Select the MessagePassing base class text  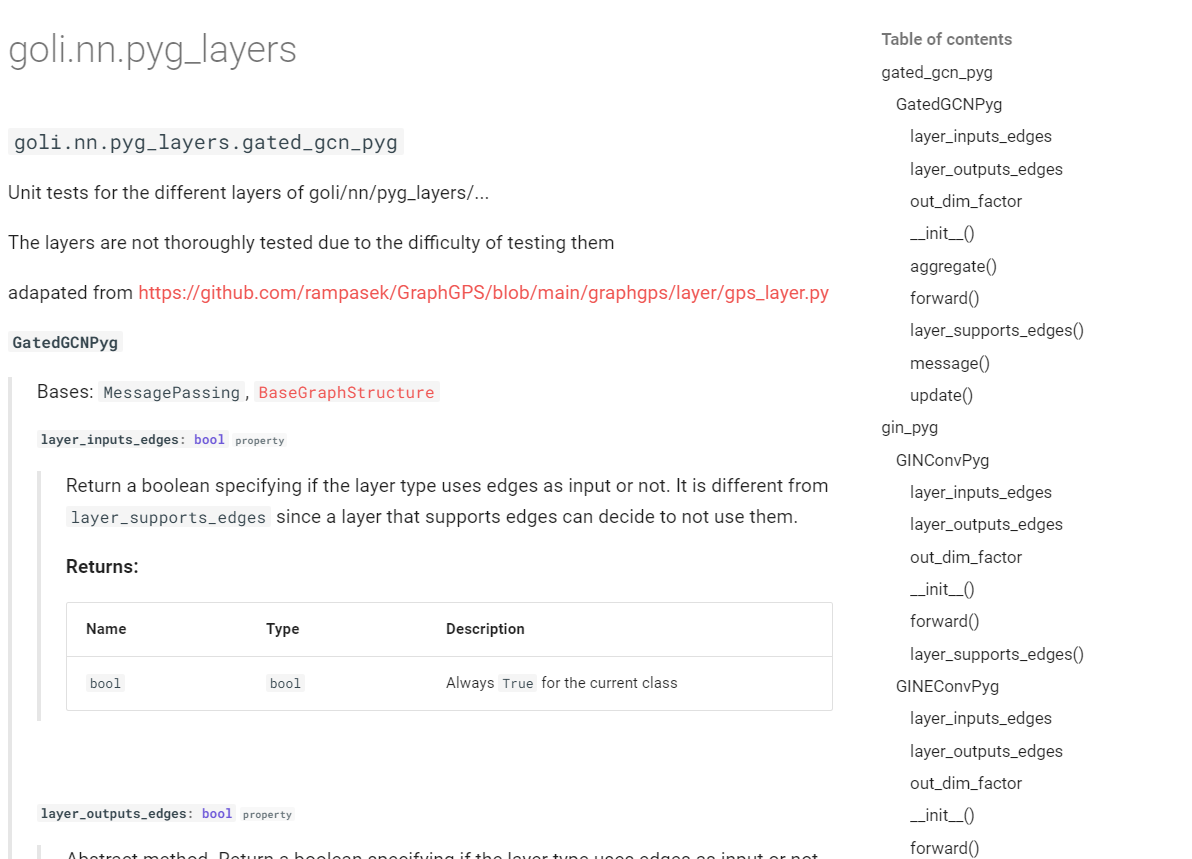[x=169, y=392]
